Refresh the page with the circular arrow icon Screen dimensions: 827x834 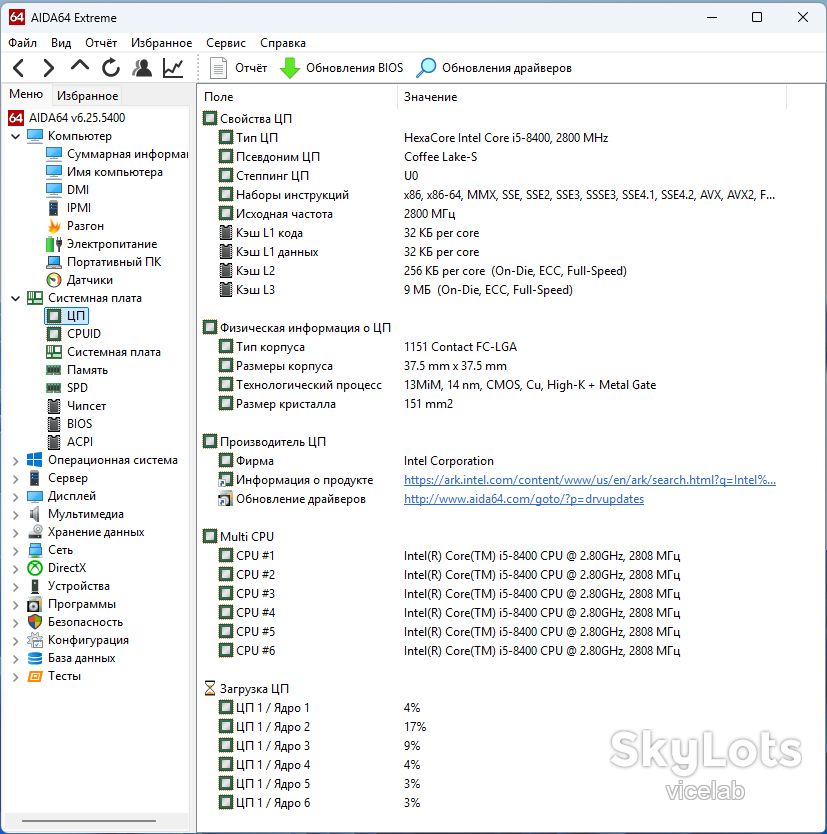(x=111, y=68)
